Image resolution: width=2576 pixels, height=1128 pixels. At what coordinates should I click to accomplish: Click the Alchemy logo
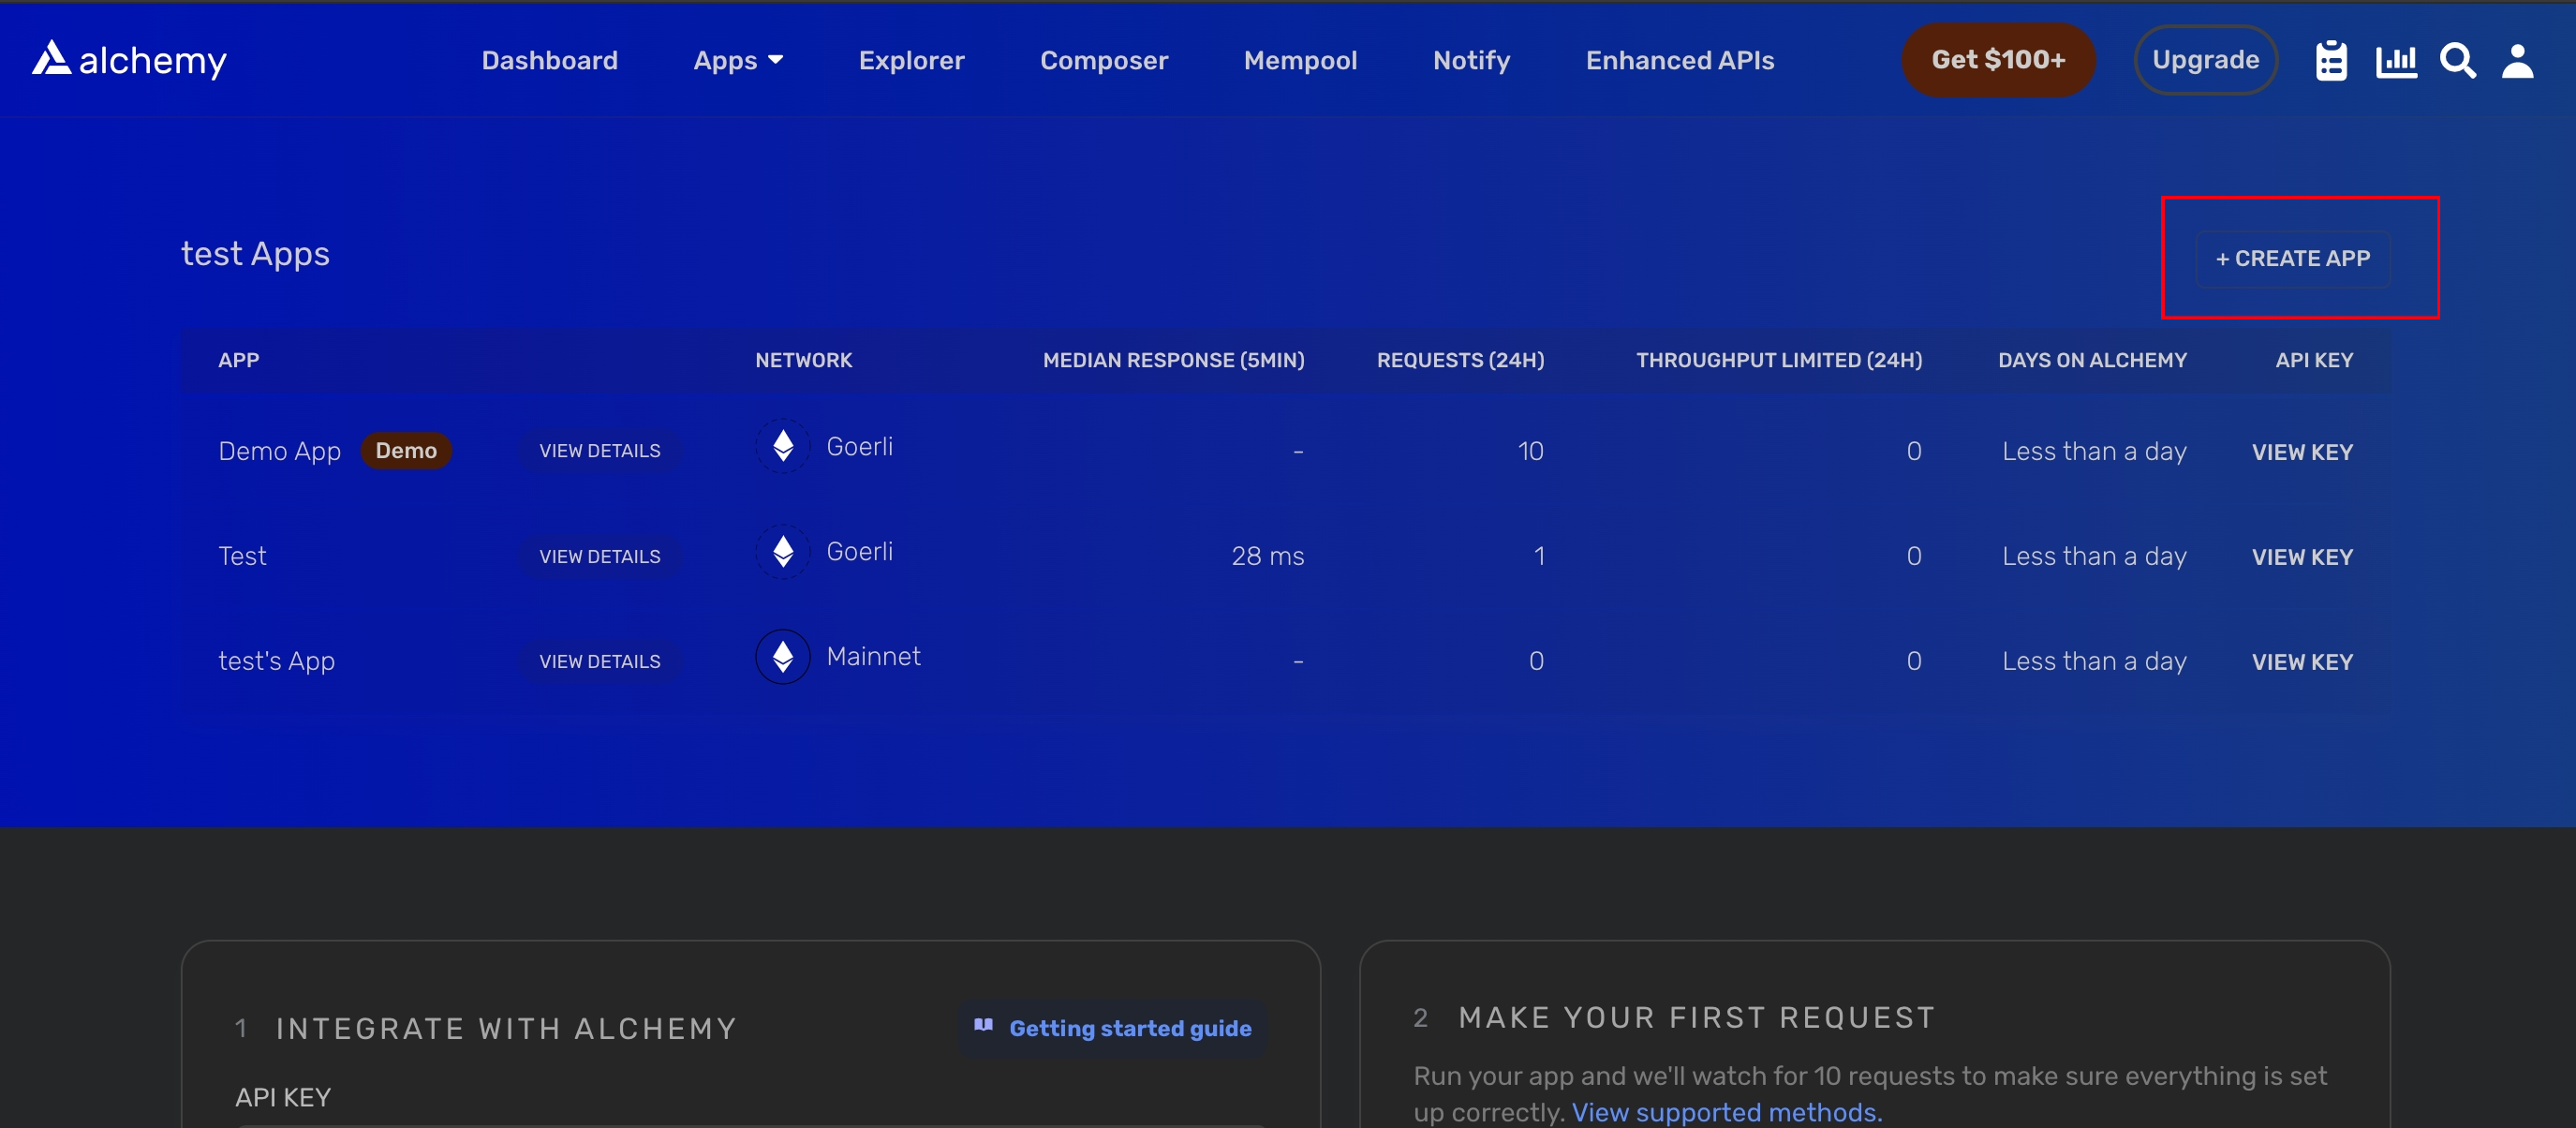[129, 60]
